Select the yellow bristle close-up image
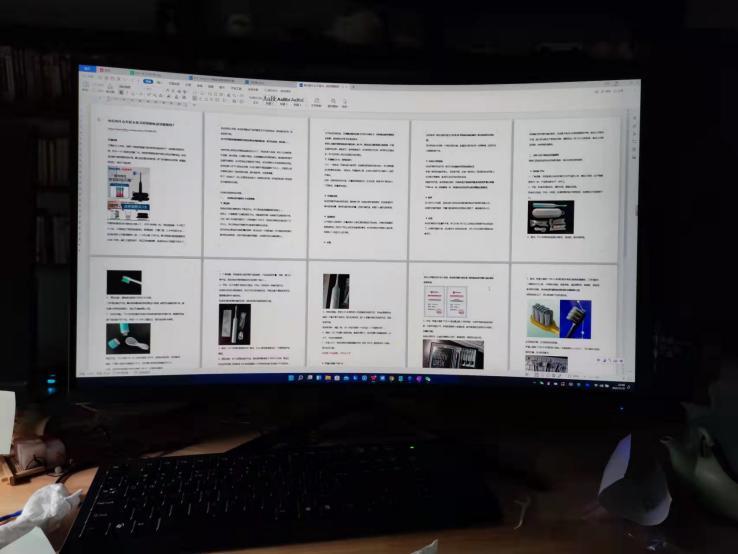This screenshot has width=738, height=554. (543, 320)
